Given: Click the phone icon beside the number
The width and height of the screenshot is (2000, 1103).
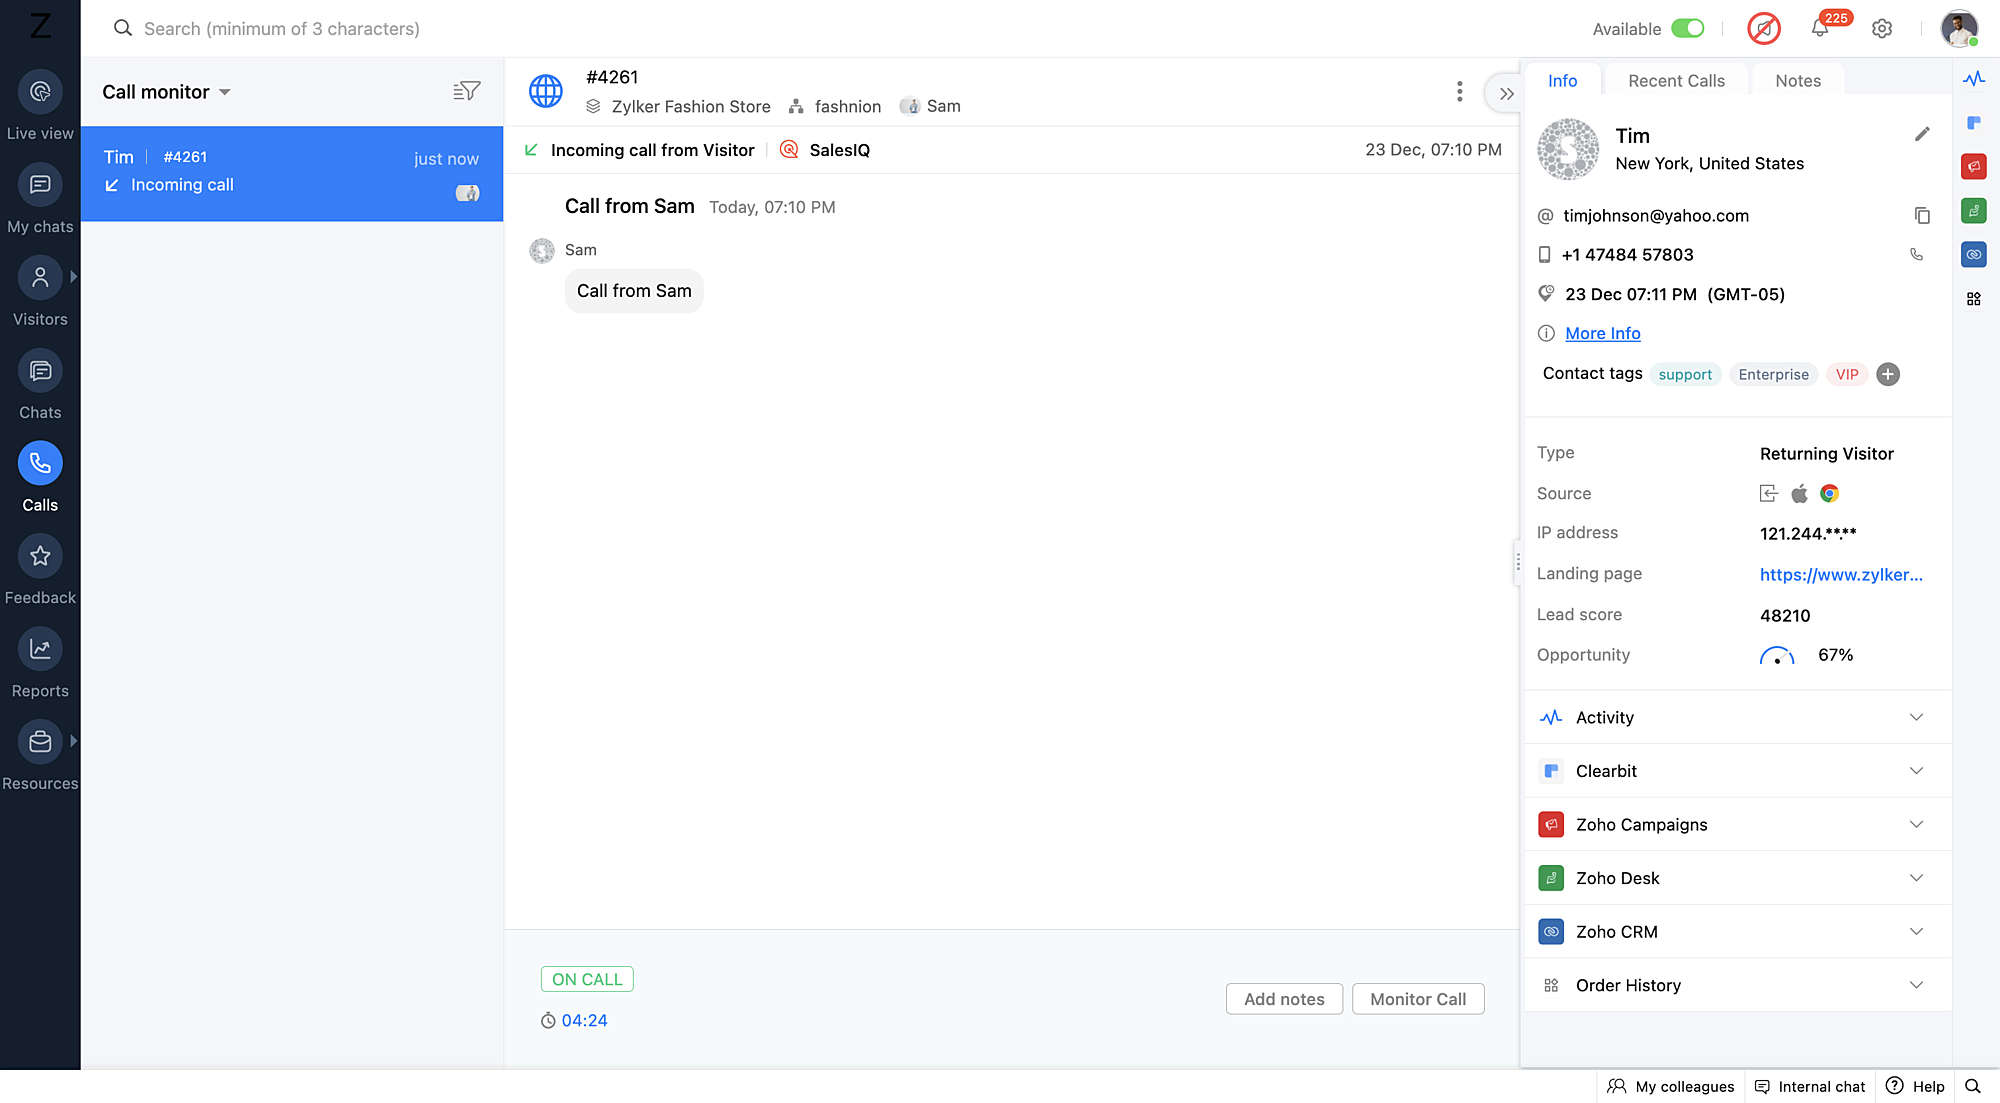Looking at the screenshot, I should [x=1916, y=255].
